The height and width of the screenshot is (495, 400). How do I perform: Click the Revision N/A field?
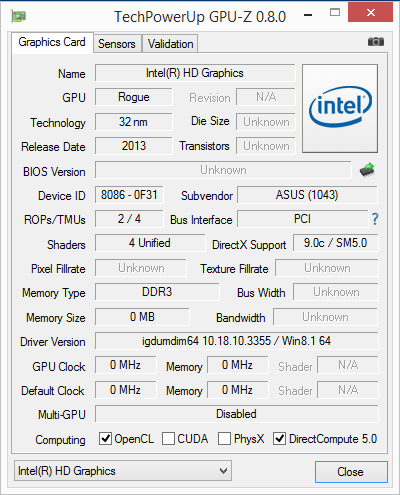(x=266, y=97)
